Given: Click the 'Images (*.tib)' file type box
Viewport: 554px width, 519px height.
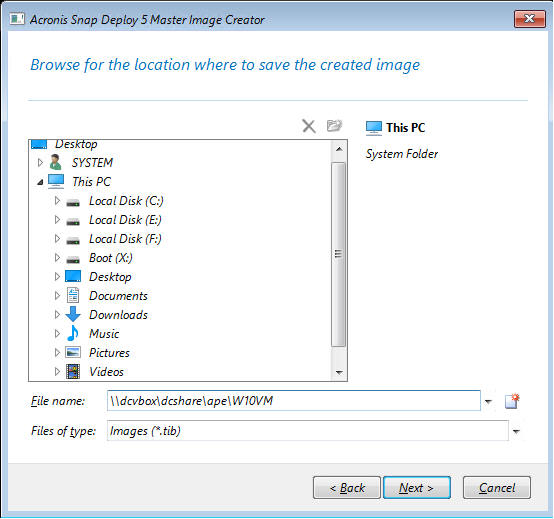Looking at the screenshot, I should coord(307,431).
